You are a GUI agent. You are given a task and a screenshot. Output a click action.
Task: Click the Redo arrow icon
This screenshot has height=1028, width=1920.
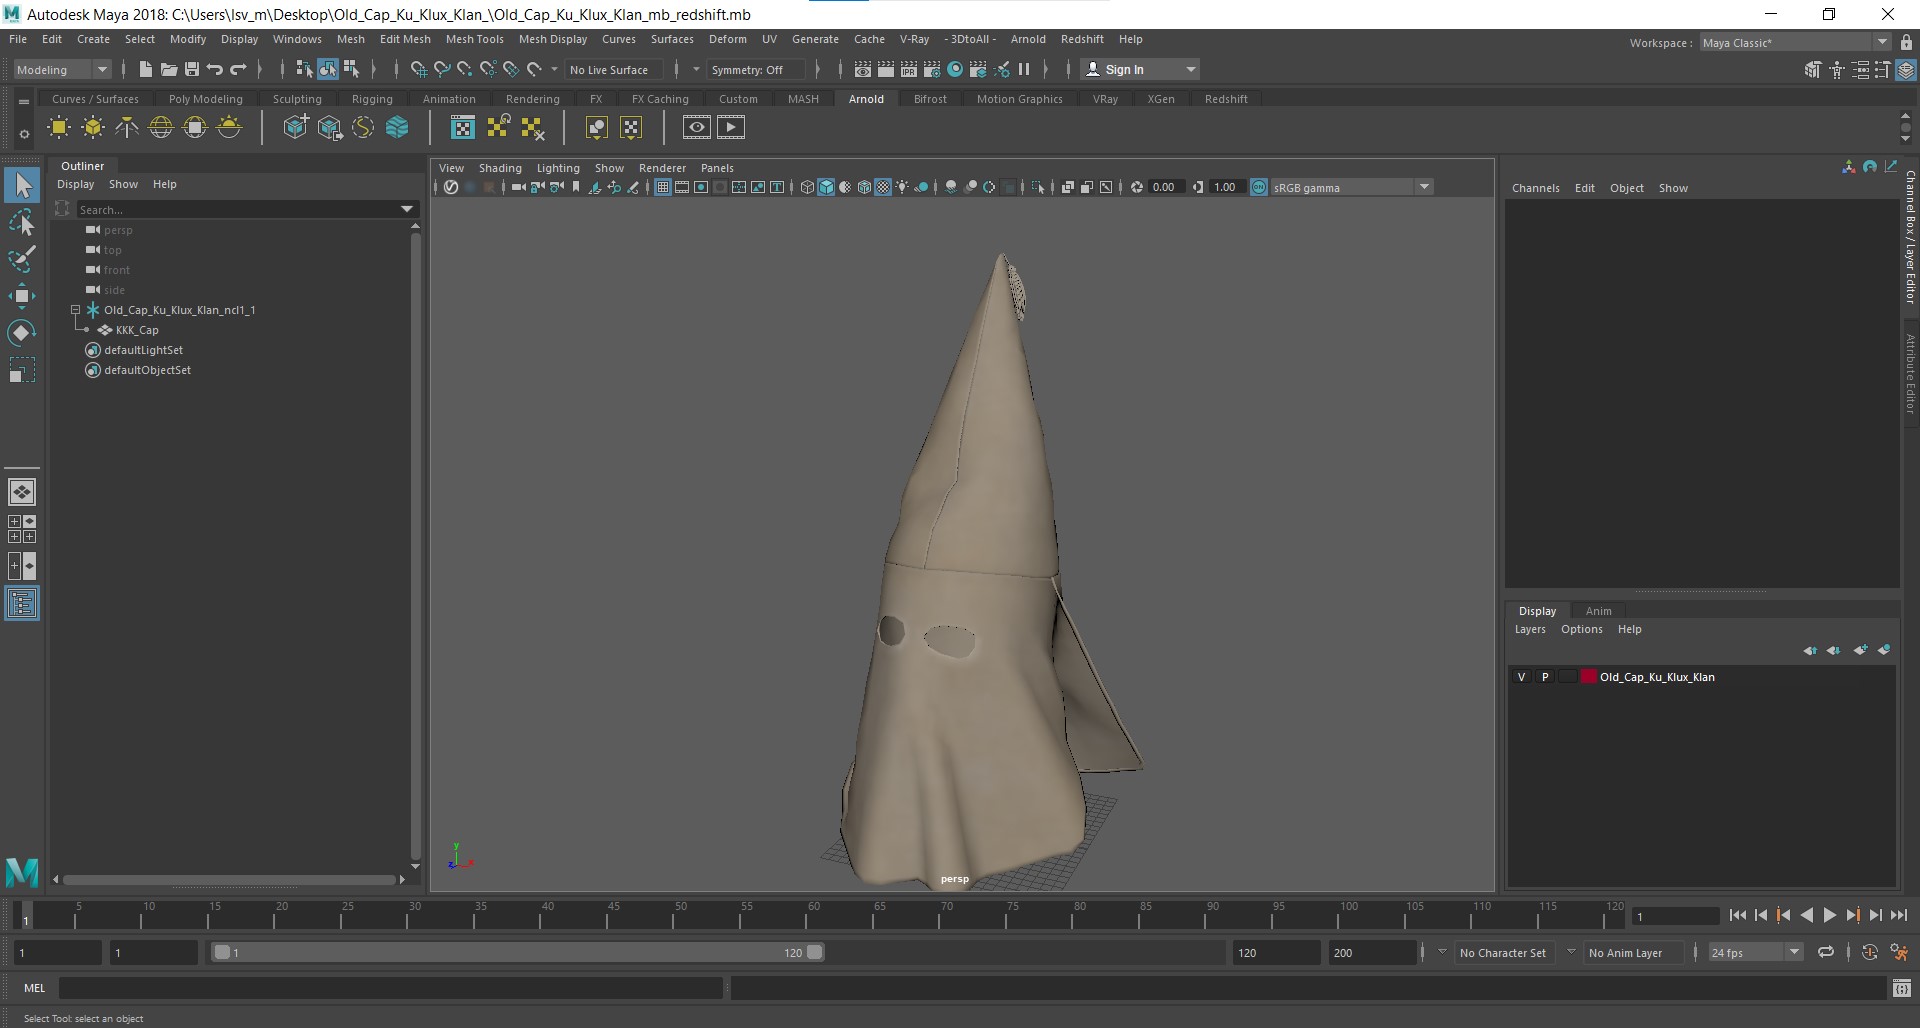pyautogui.click(x=238, y=69)
